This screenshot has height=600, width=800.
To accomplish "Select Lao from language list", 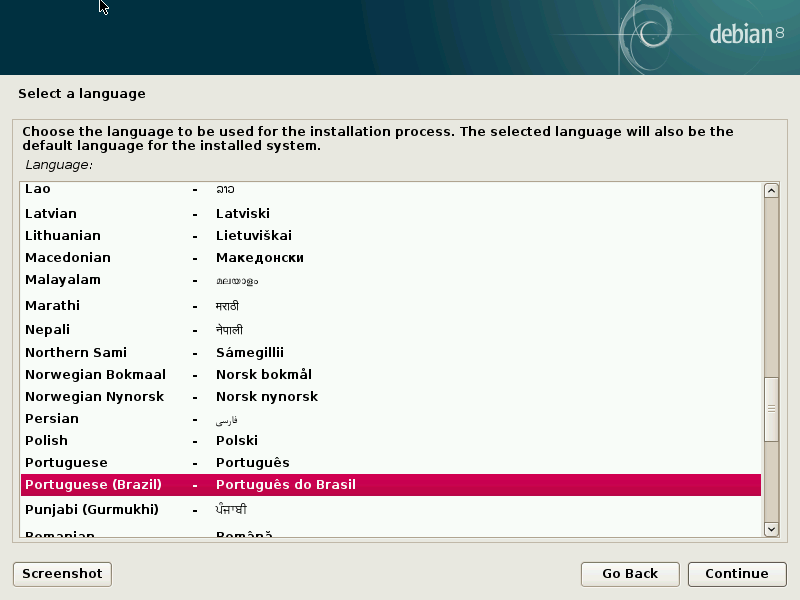I will tap(390, 189).
